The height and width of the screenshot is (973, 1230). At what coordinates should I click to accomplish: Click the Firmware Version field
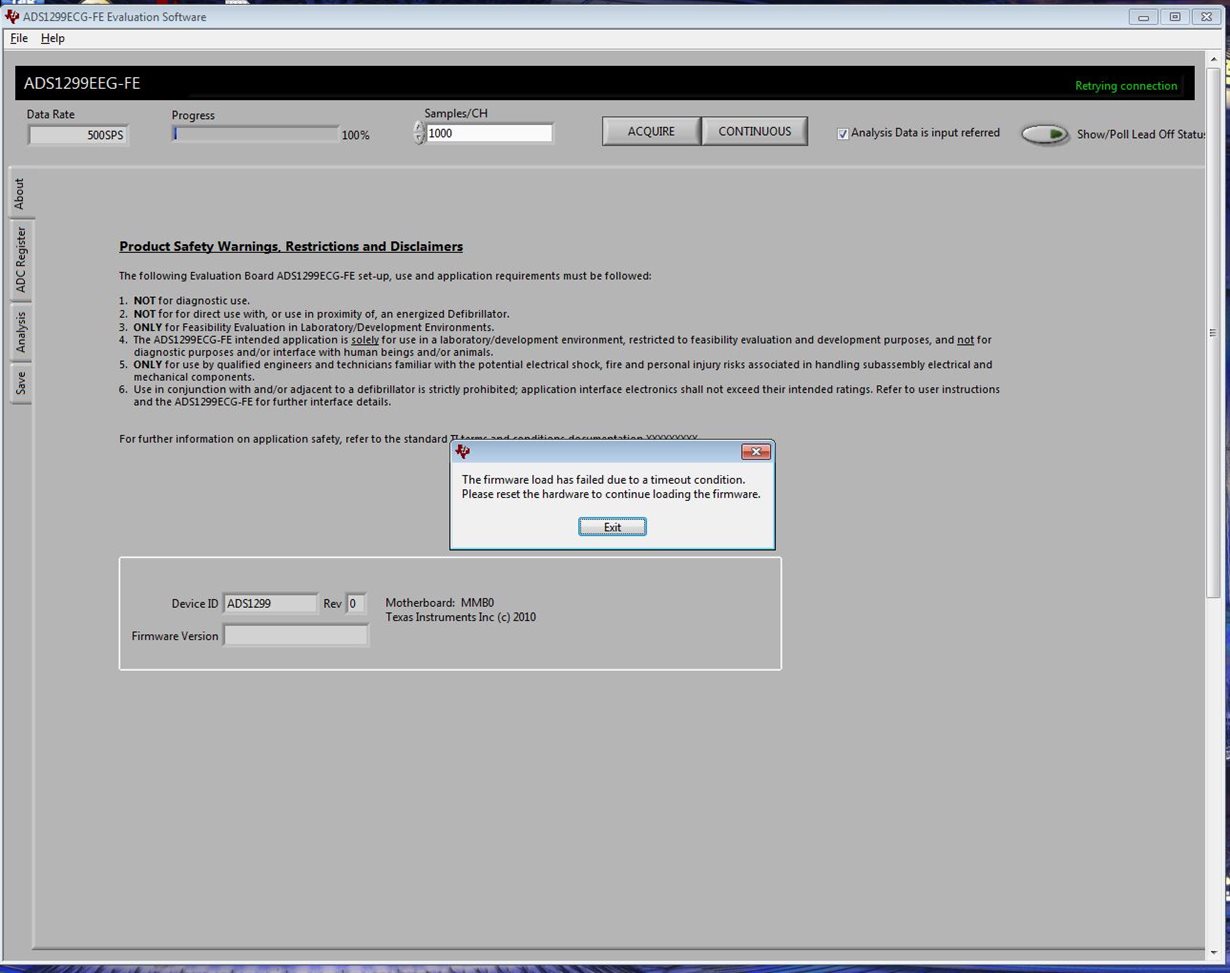295,635
